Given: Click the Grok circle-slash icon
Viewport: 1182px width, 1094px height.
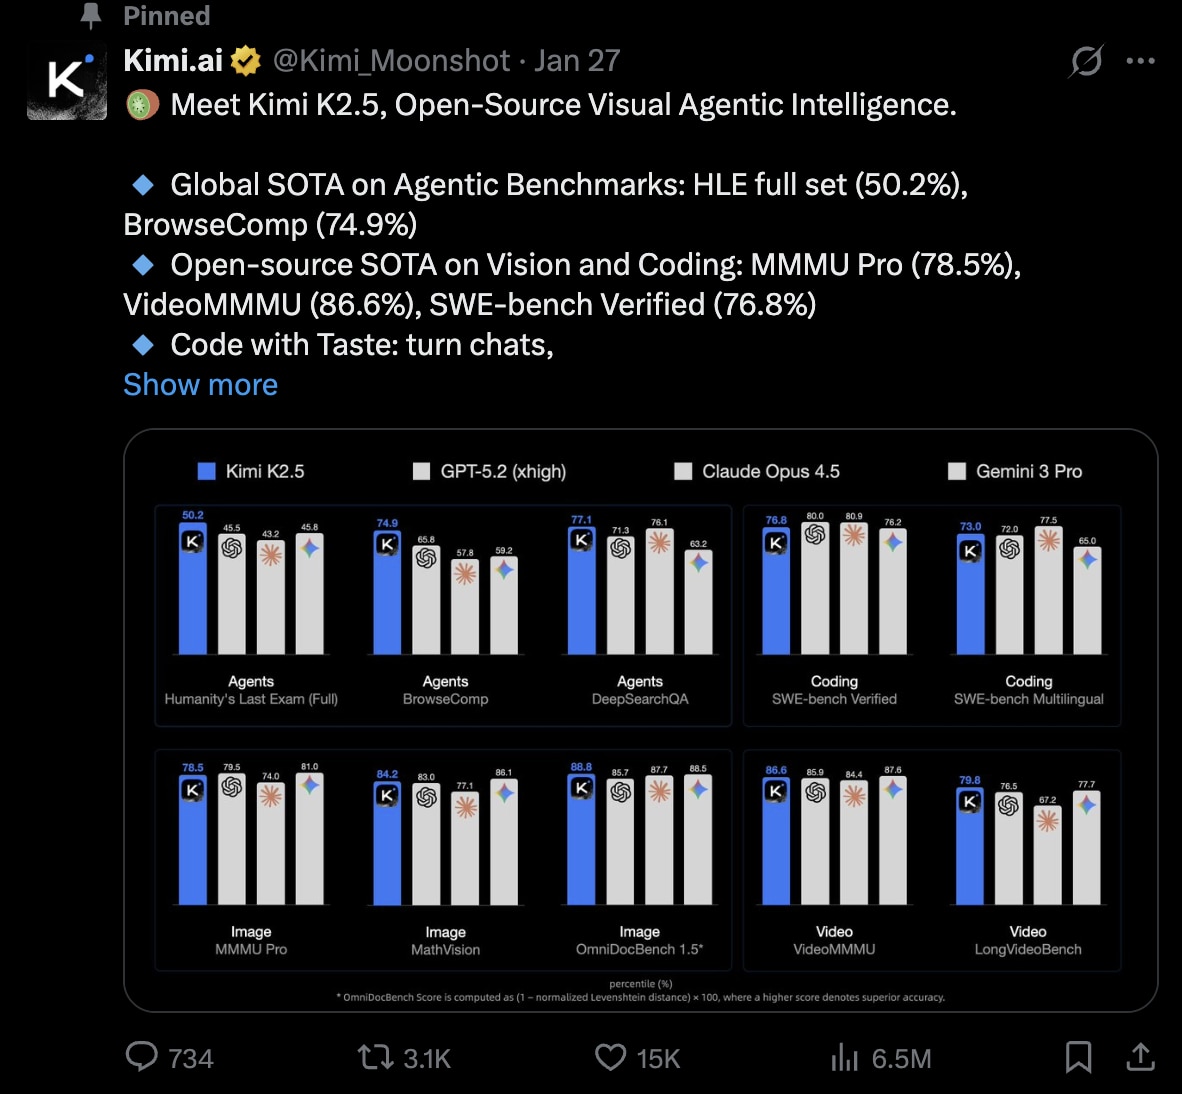Looking at the screenshot, I should point(1086,61).
